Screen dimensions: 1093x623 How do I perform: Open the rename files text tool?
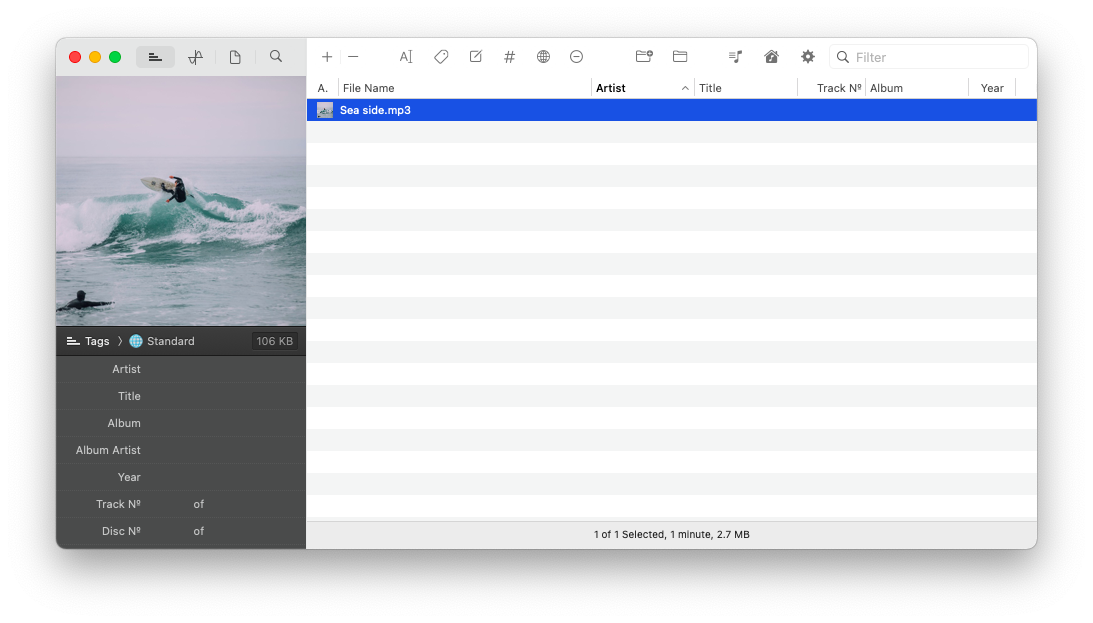click(406, 57)
